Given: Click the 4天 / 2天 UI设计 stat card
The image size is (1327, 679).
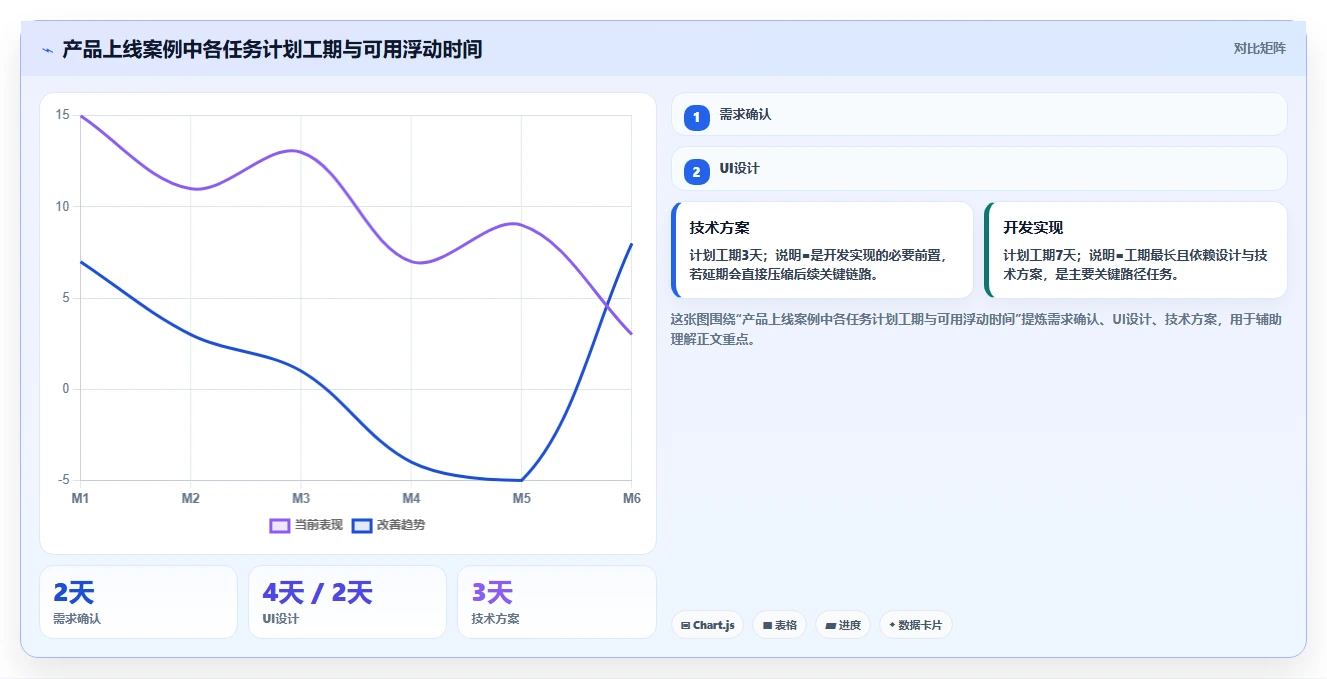Looking at the screenshot, I should (x=347, y=602).
